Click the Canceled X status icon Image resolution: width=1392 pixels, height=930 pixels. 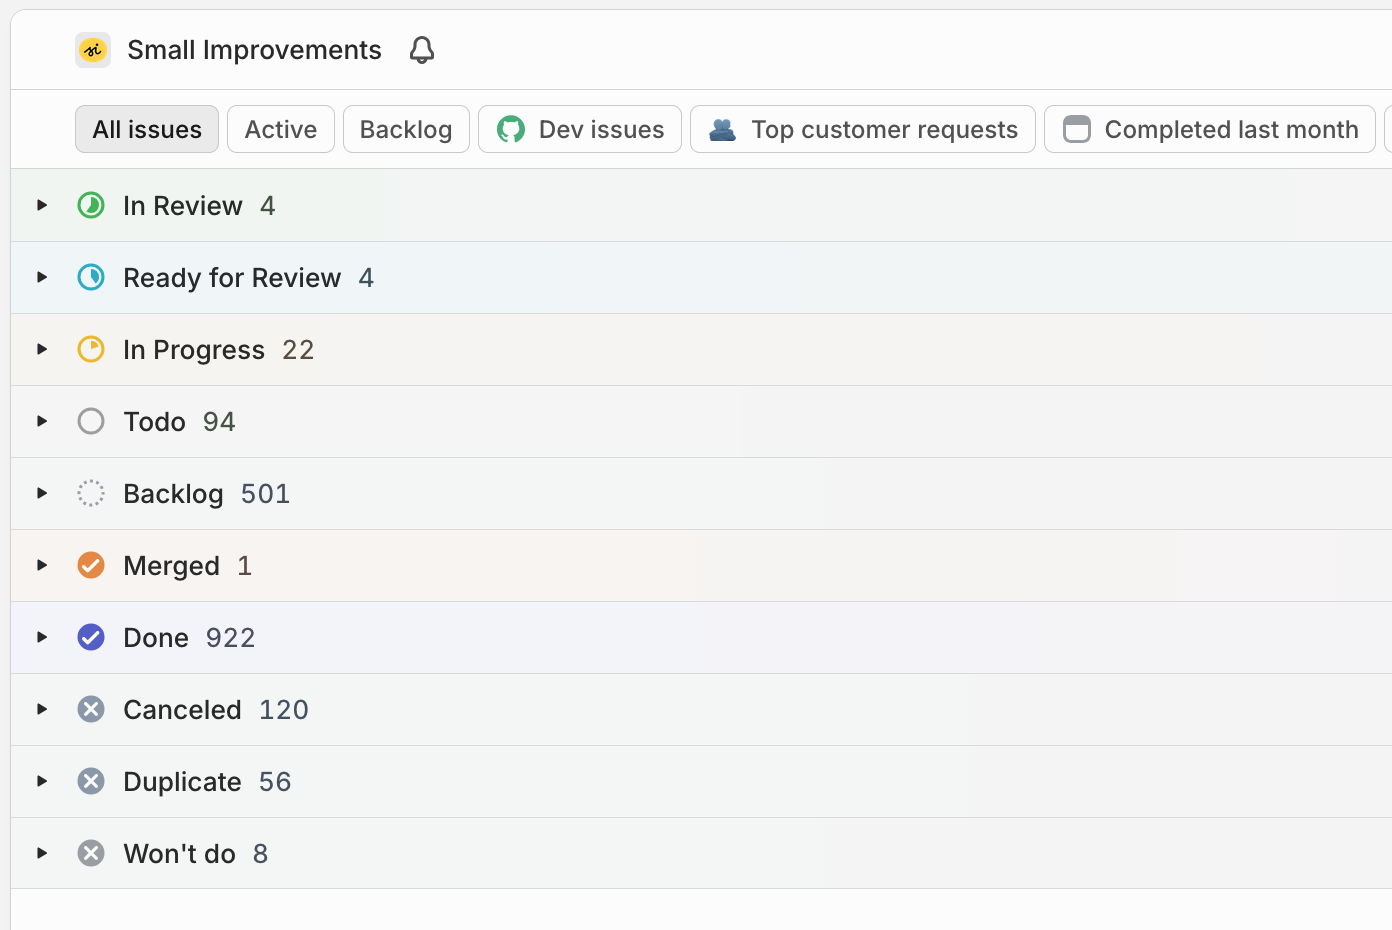point(91,710)
